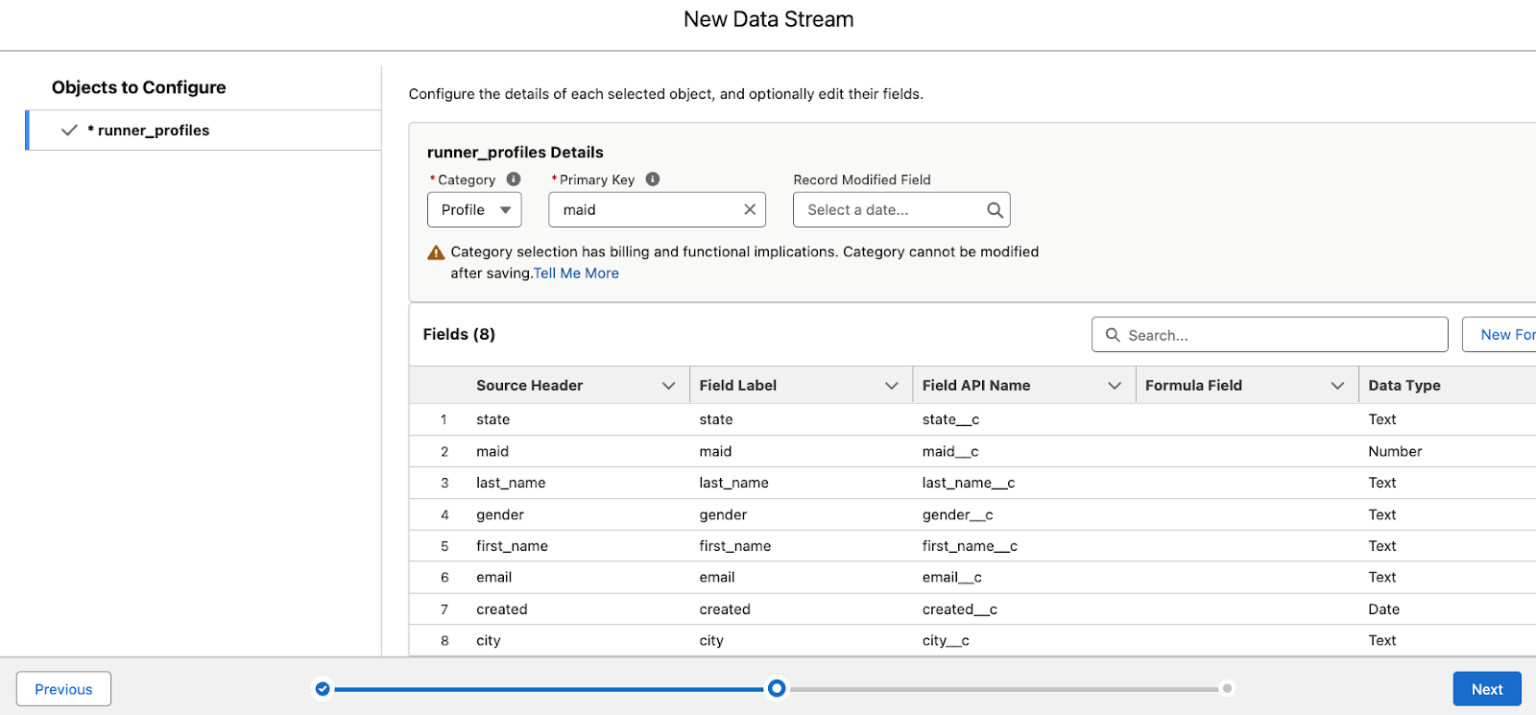This screenshot has width=1536, height=715.
Task: Open the Tell Me More link
Action: click(576, 272)
